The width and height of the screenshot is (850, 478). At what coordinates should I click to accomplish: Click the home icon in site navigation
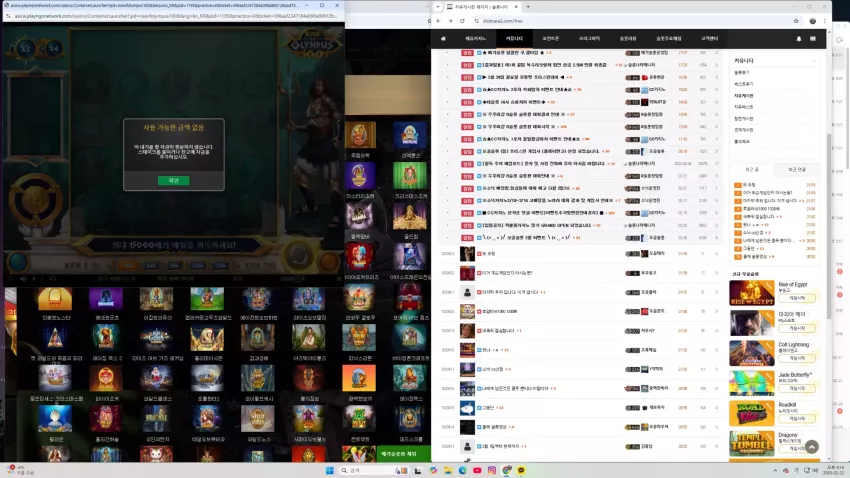[x=443, y=38]
